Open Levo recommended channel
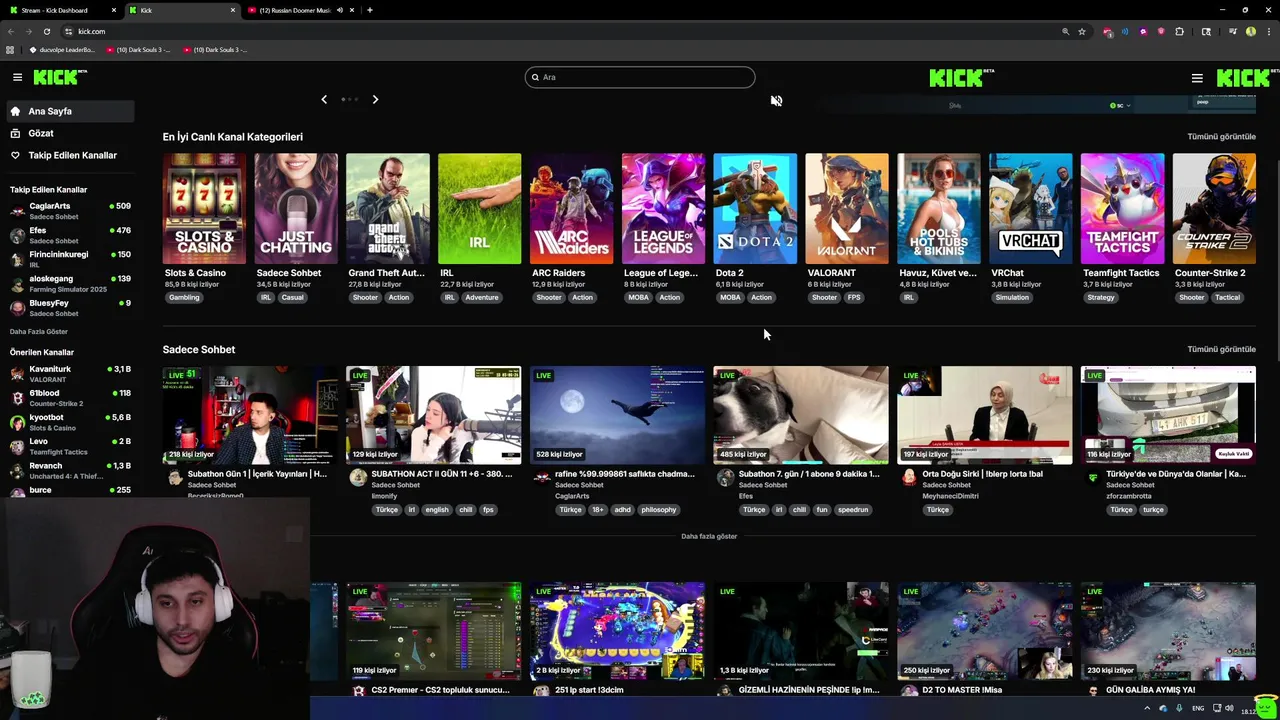 [x=70, y=446]
